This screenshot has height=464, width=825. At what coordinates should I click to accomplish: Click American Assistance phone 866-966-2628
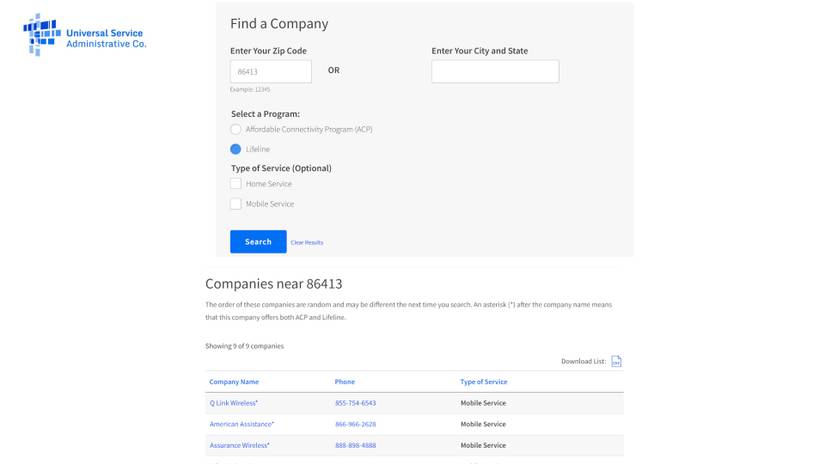click(x=355, y=424)
